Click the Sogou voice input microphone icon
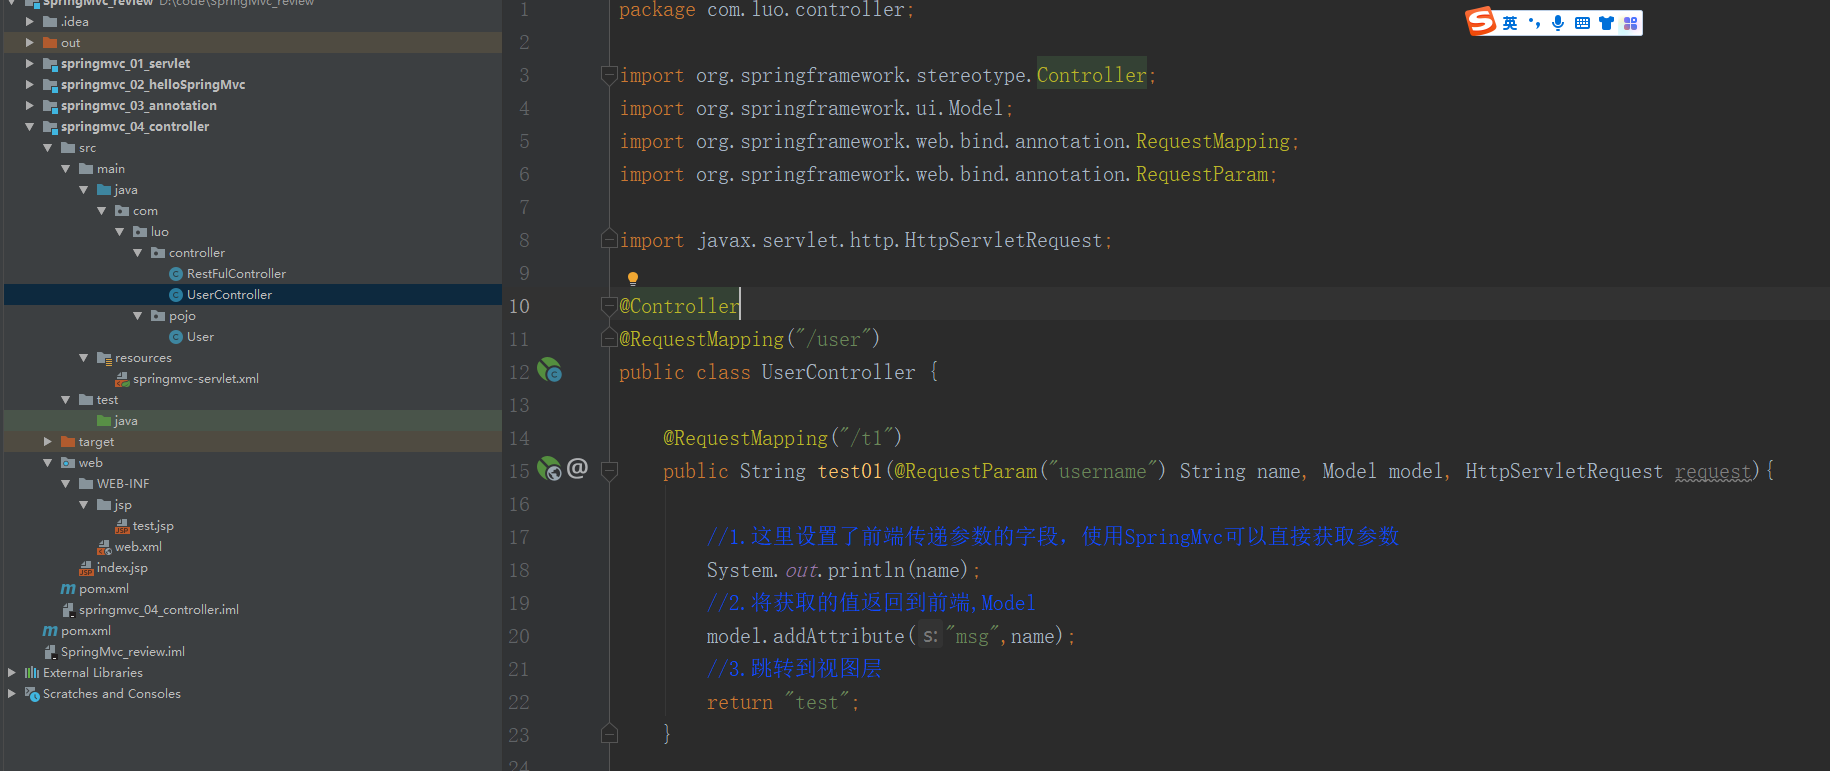The image size is (1830, 771). pyautogui.click(x=1558, y=23)
